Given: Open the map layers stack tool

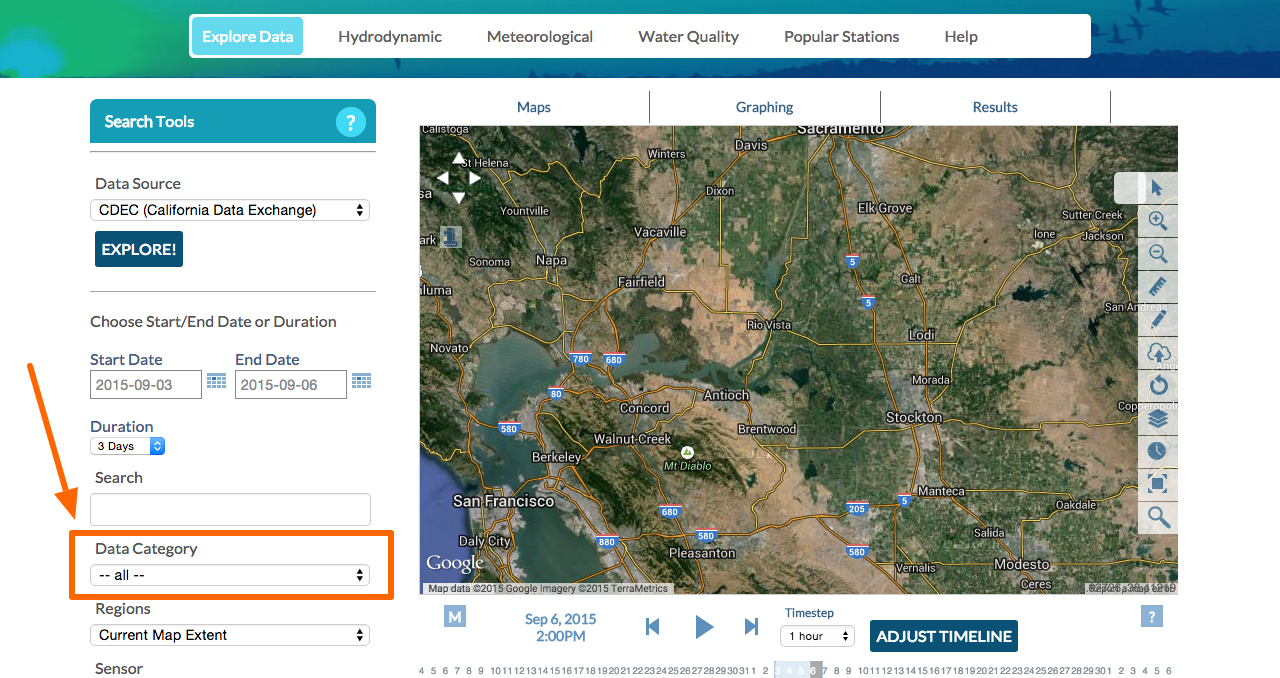Looking at the screenshot, I should [x=1157, y=419].
